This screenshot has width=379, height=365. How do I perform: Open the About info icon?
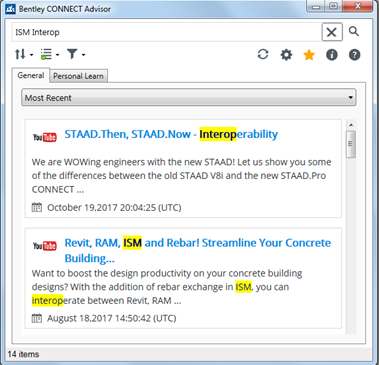pos(332,55)
